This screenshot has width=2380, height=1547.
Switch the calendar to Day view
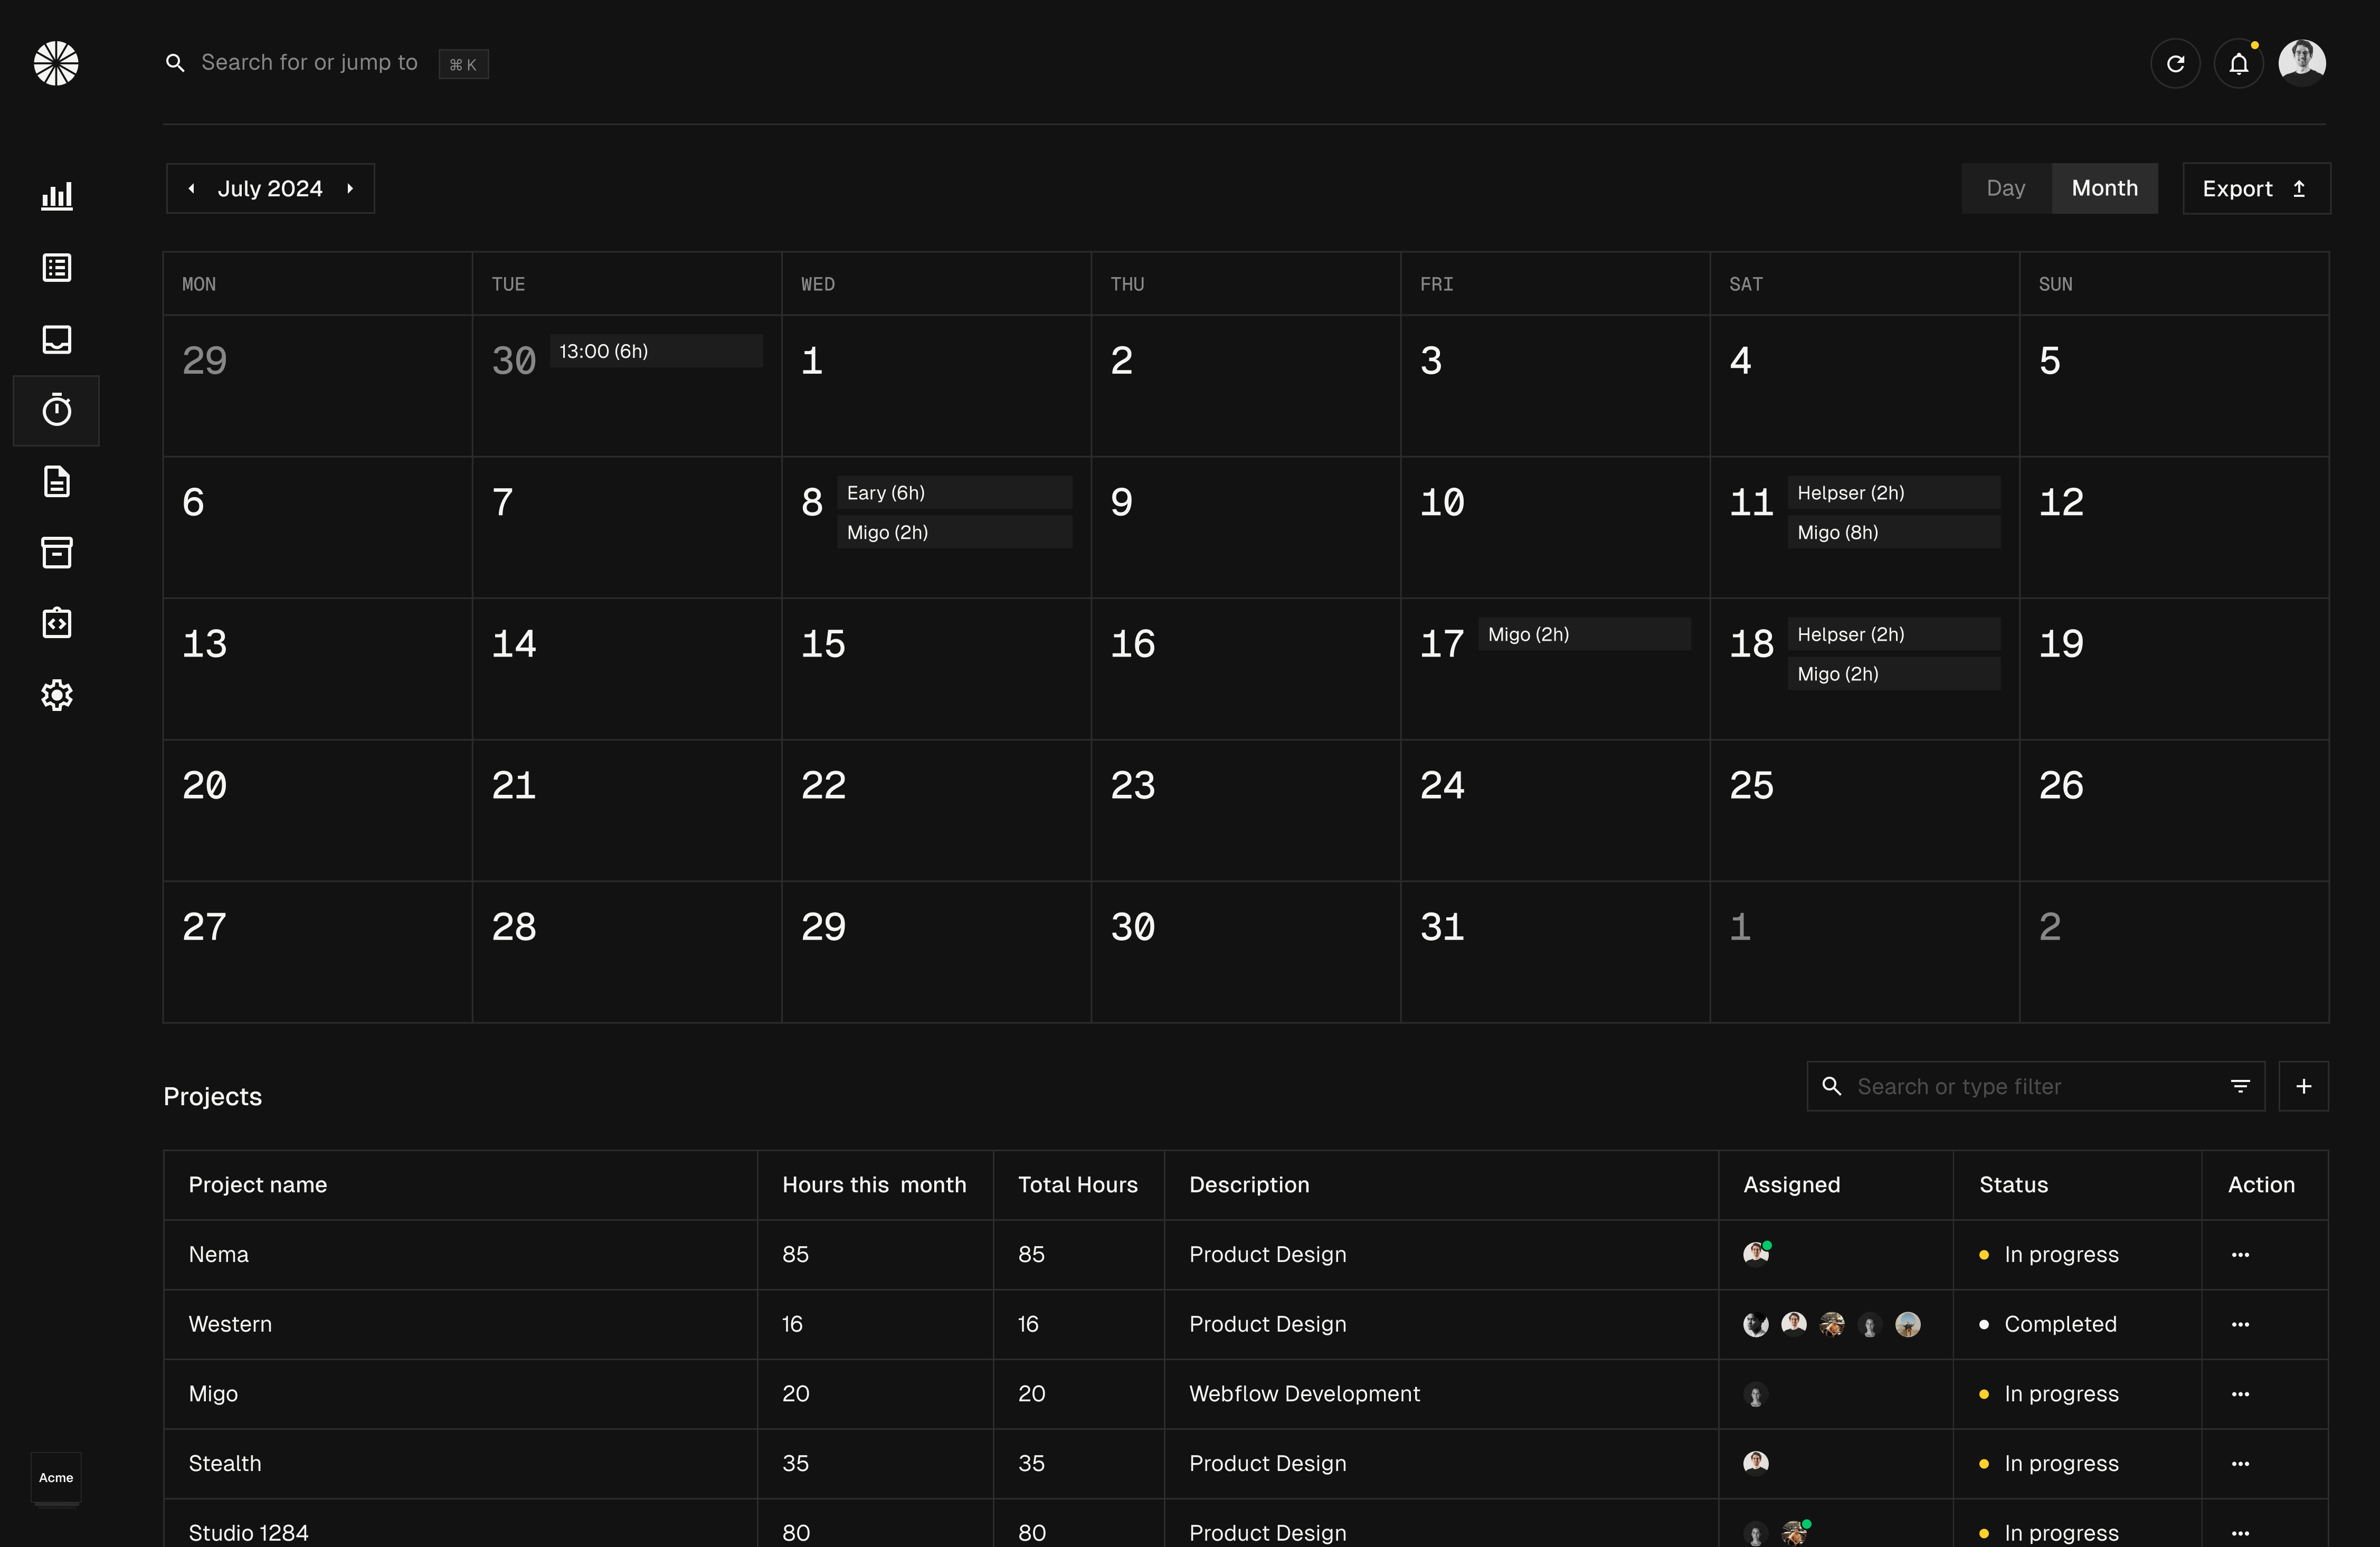click(x=2005, y=188)
